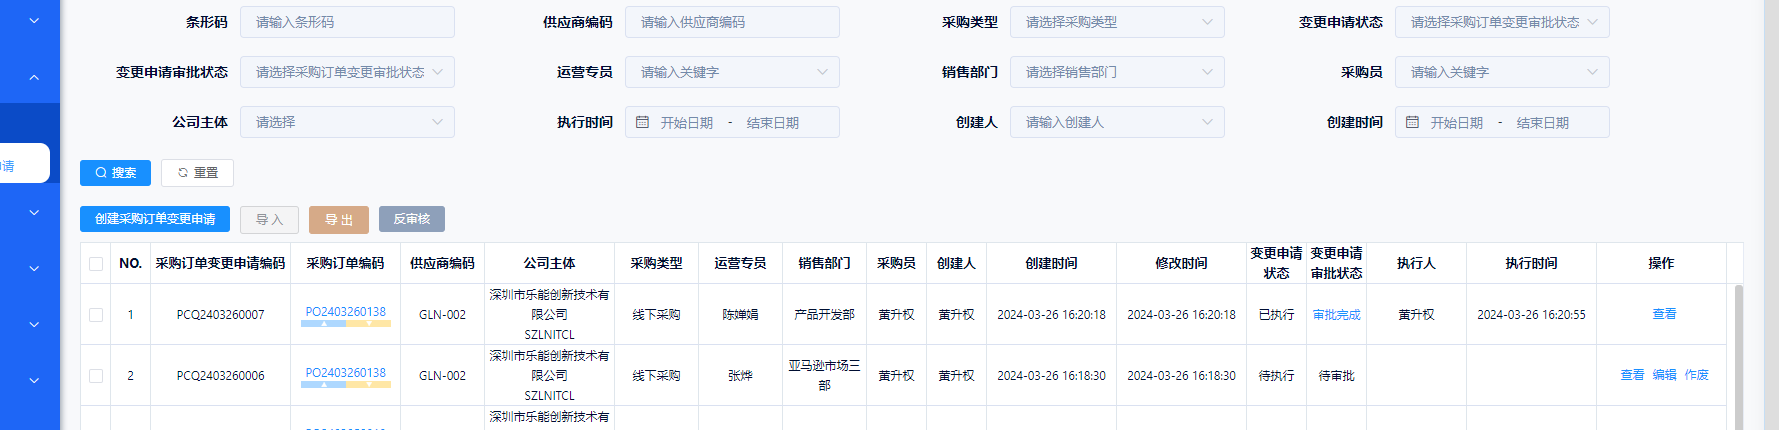Click 陈婵娟 in row 1

pos(740,315)
